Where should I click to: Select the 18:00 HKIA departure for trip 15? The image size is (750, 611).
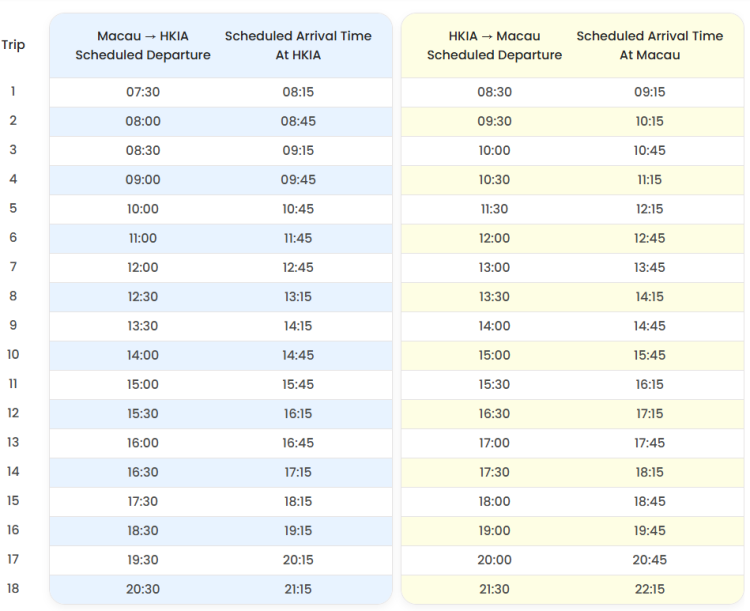coord(494,500)
